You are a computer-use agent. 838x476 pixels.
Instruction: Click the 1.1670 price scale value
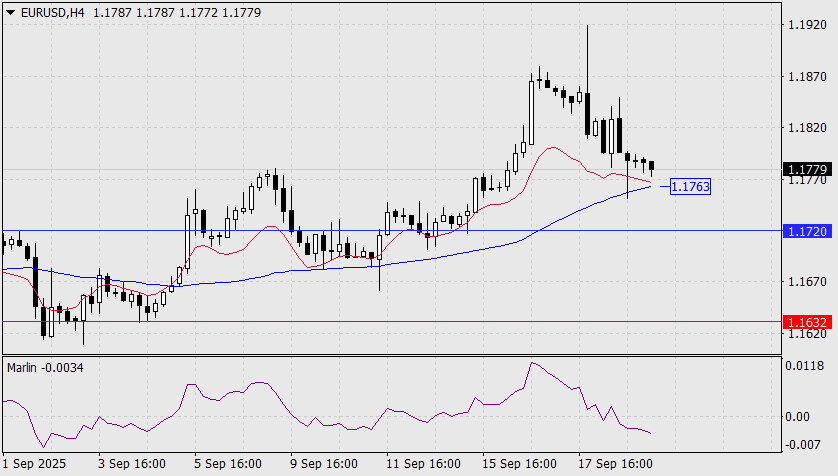807,282
